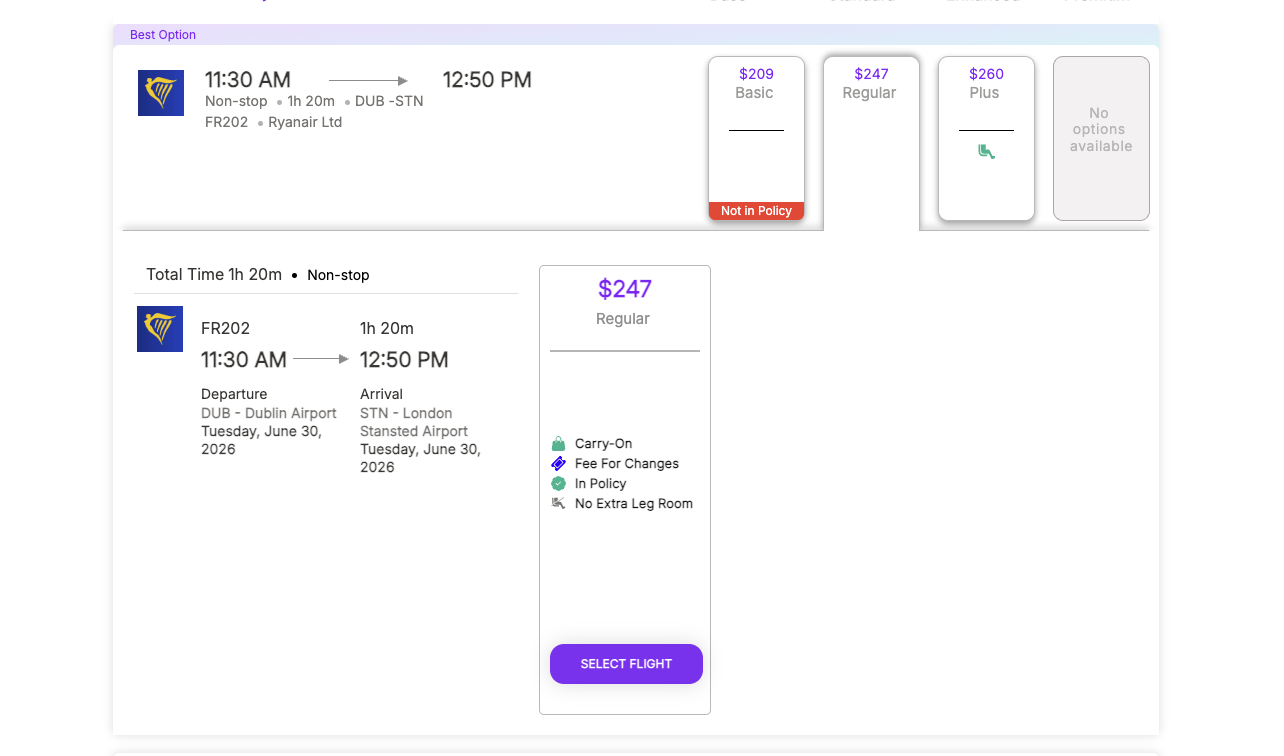Click the FR202 flight number in details
The image size is (1284, 756).
226,328
